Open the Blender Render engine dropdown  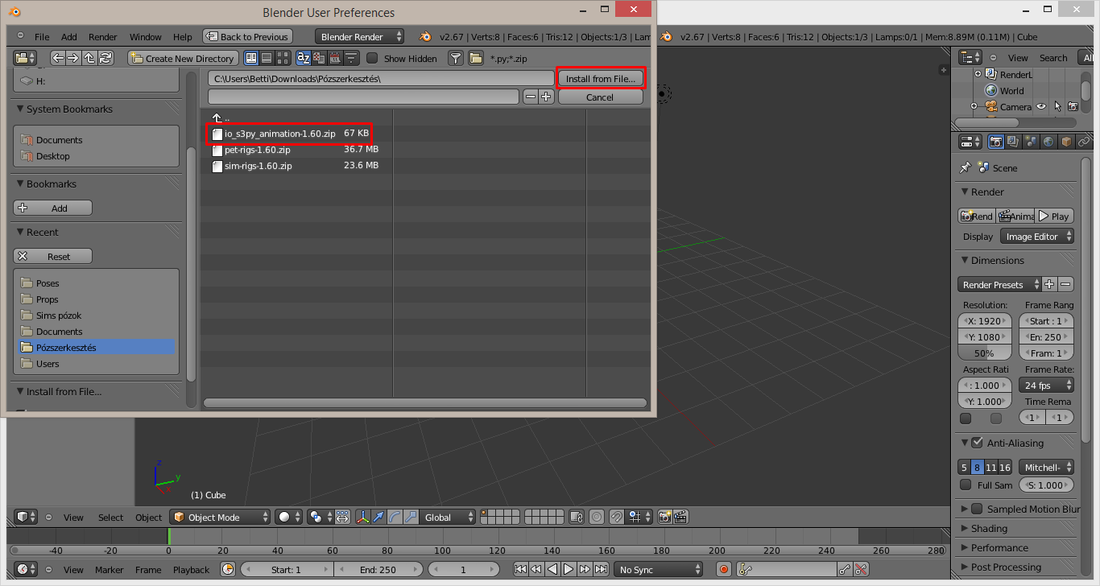pos(360,36)
